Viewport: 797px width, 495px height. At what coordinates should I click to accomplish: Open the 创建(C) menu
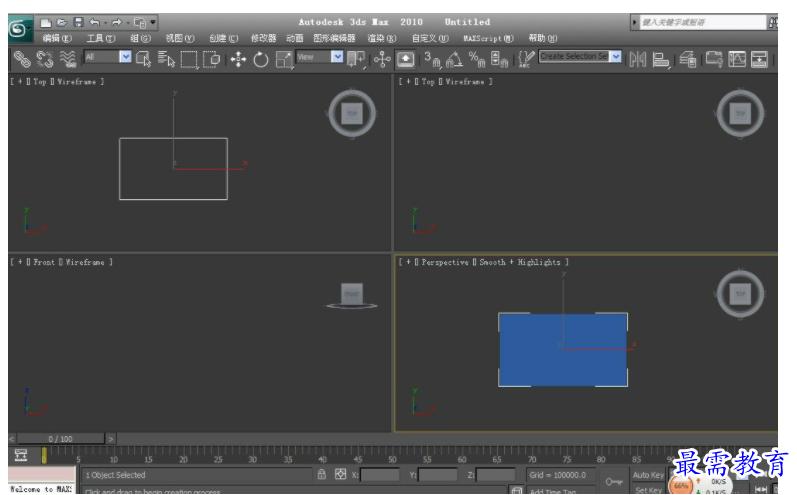224,38
